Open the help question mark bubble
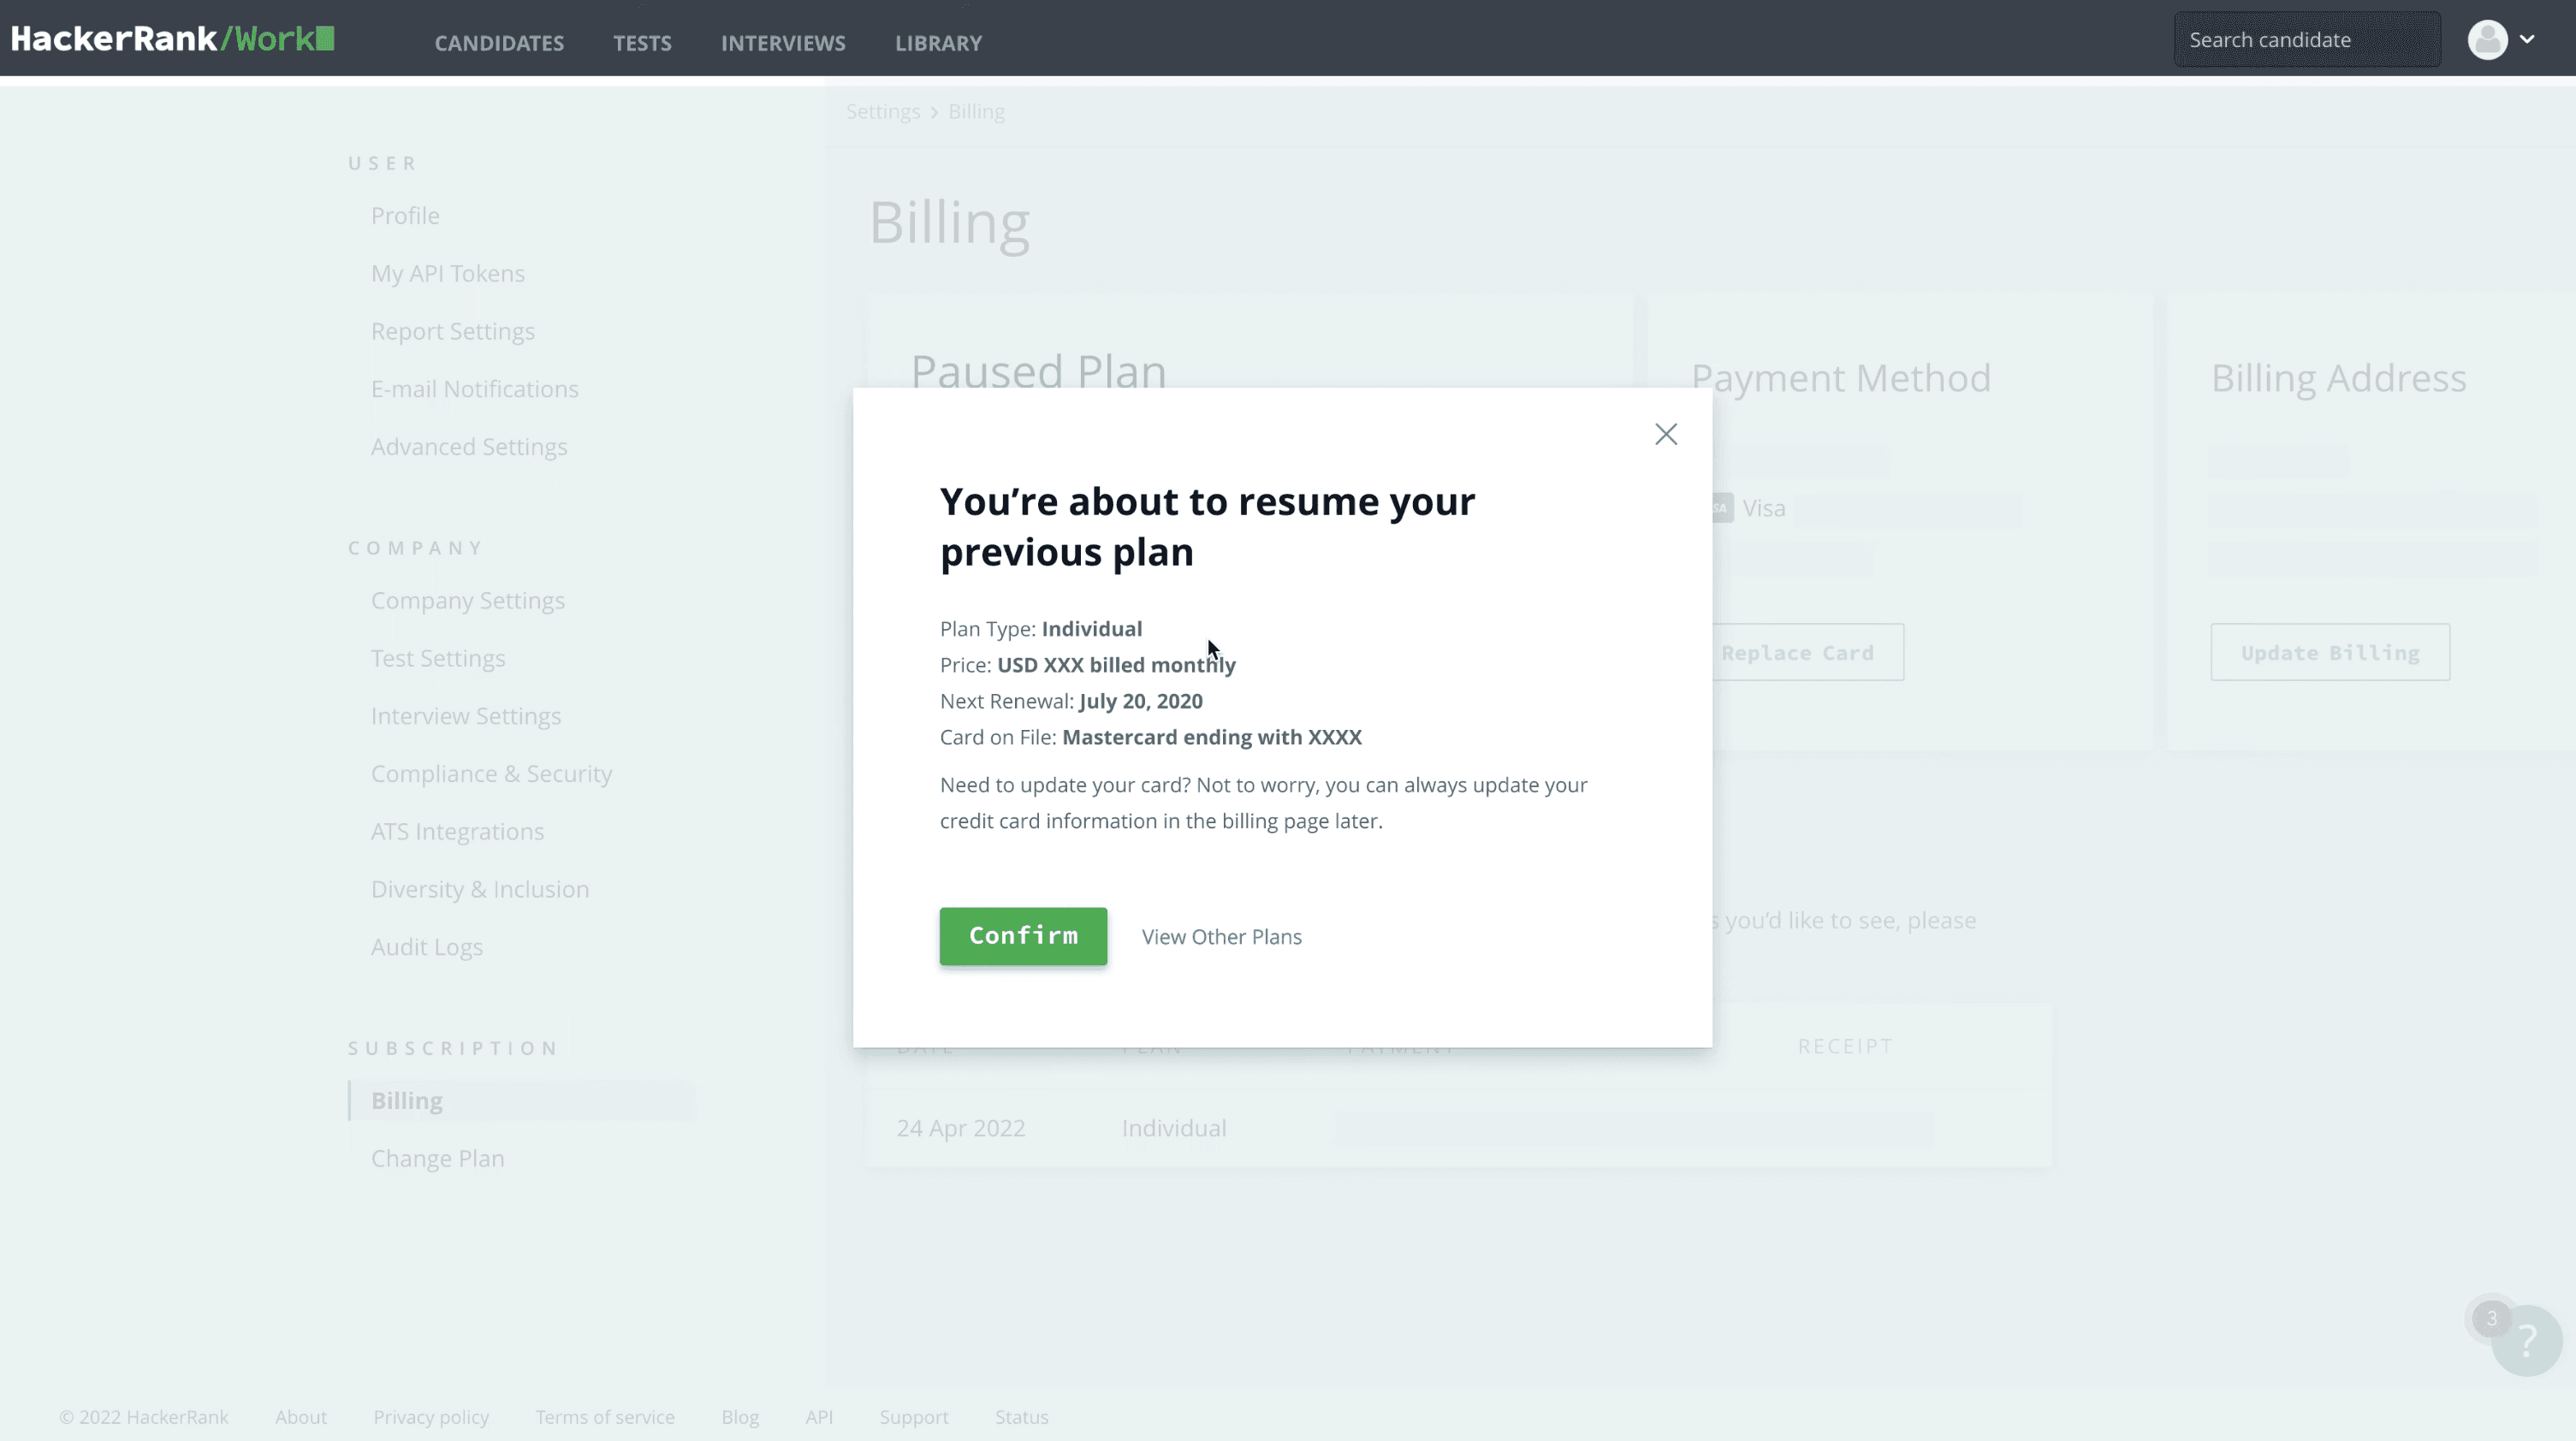The height and width of the screenshot is (1441, 2576). click(2526, 1341)
